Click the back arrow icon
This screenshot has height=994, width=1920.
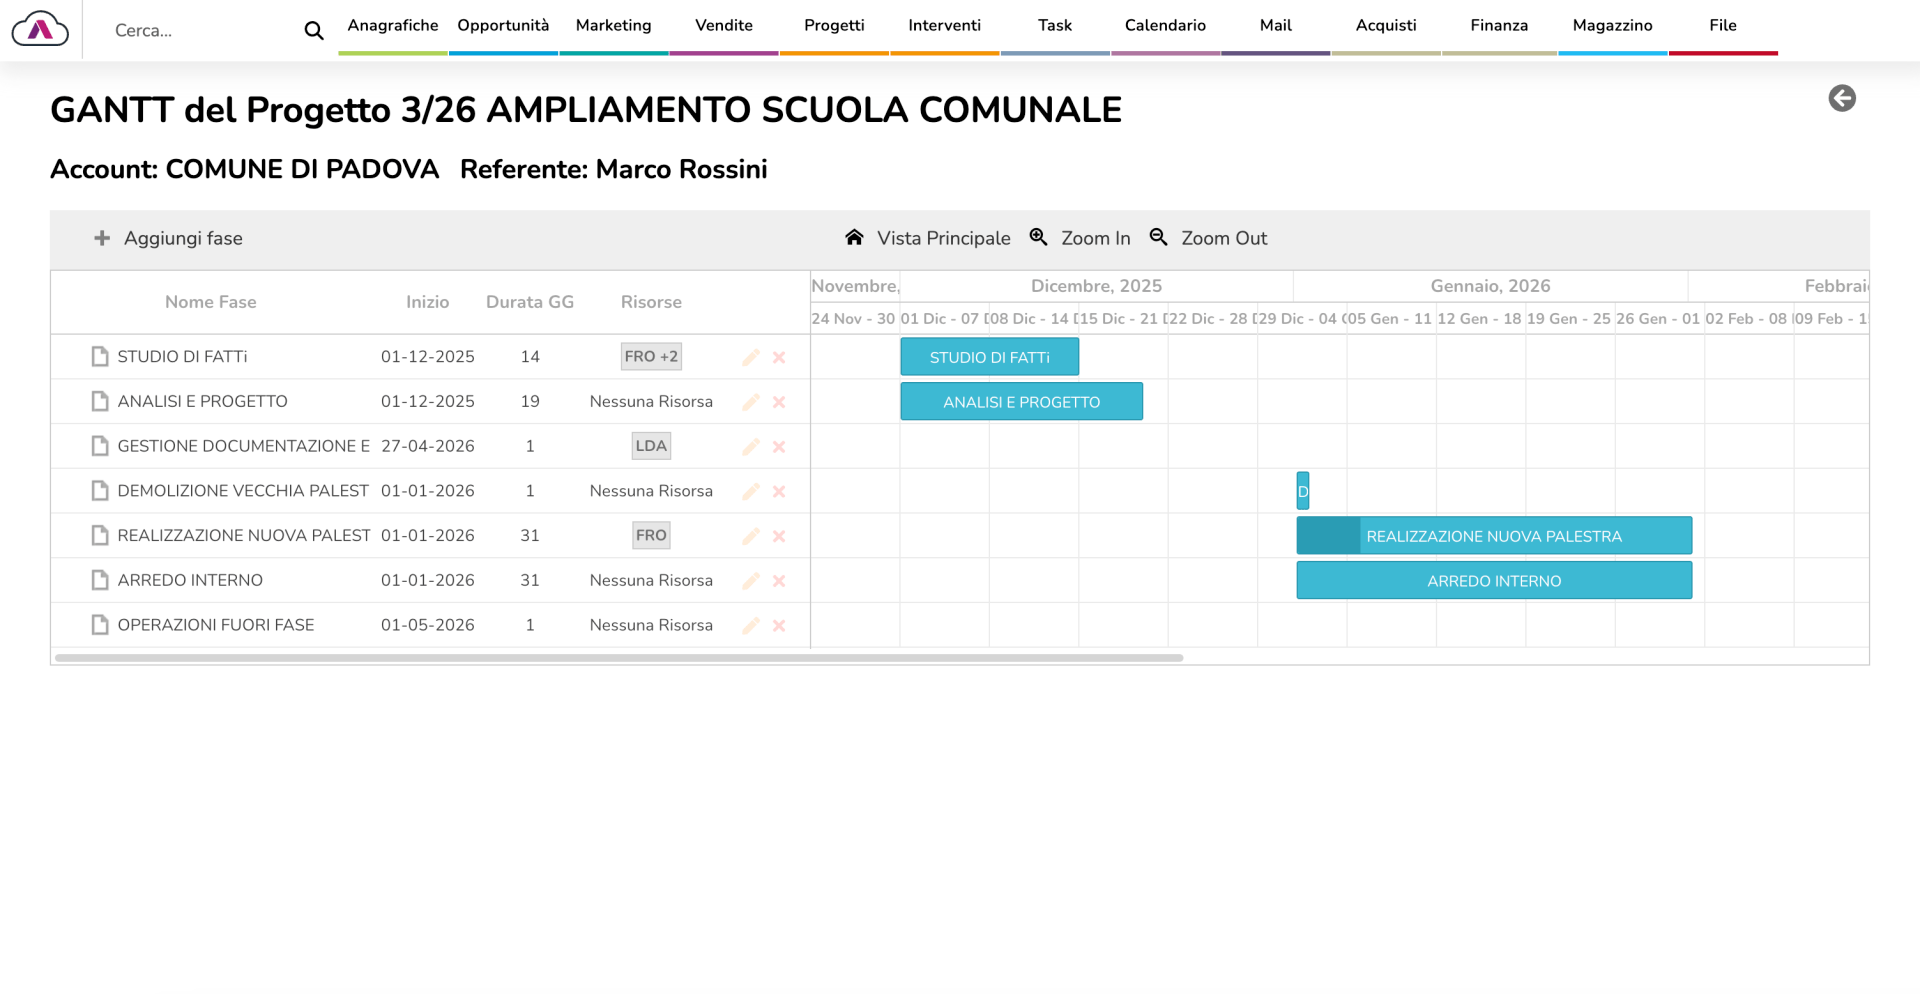point(1841,98)
